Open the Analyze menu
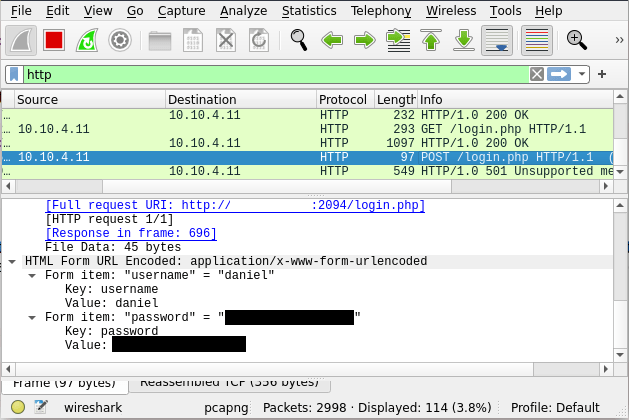This screenshot has height=420, width=629. [243, 11]
